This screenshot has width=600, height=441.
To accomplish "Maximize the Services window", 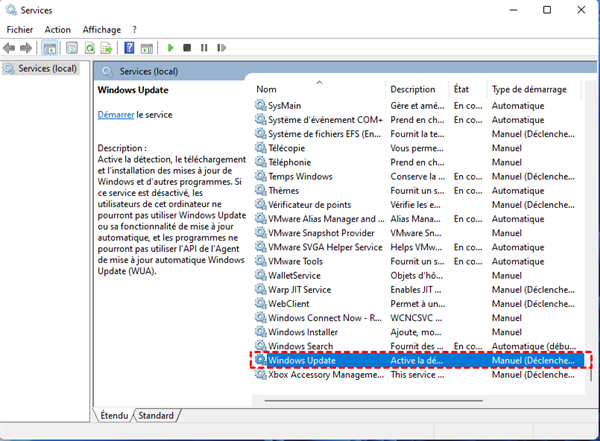I will coord(547,10).
